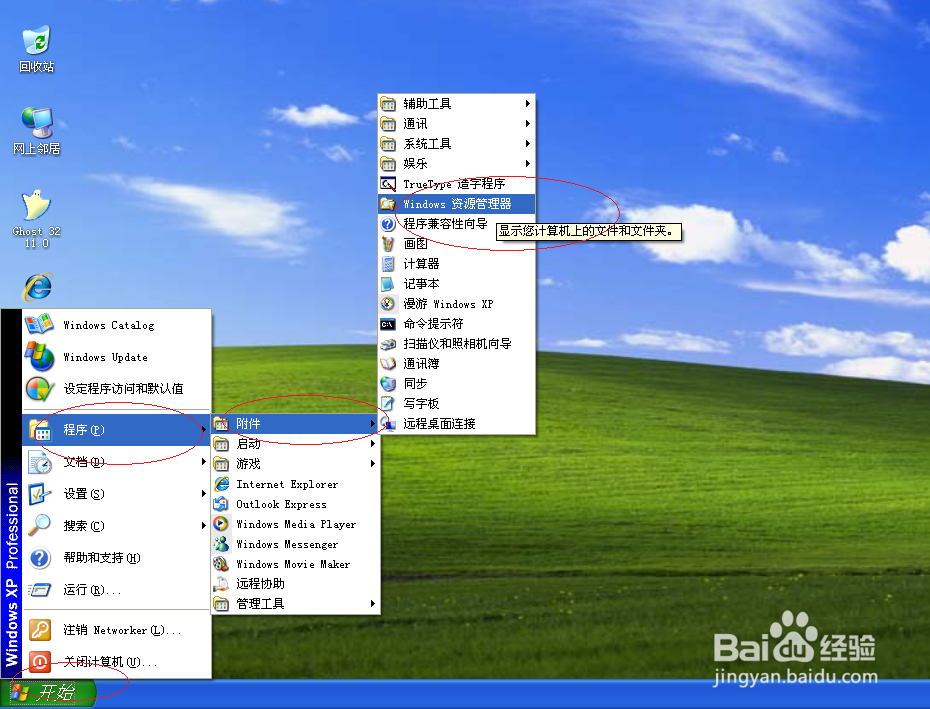Expand the 娱乐 submenu arrow
This screenshot has width=930, height=709.
pyautogui.click(x=527, y=163)
